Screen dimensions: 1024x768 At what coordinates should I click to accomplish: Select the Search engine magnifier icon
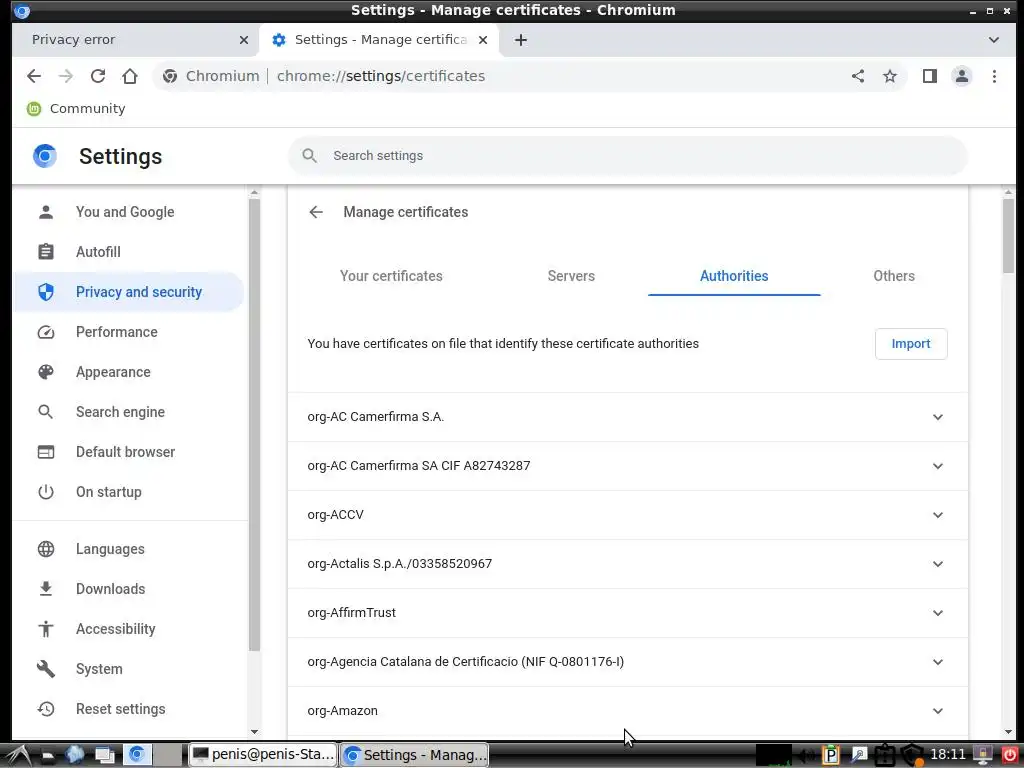click(46, 412)
